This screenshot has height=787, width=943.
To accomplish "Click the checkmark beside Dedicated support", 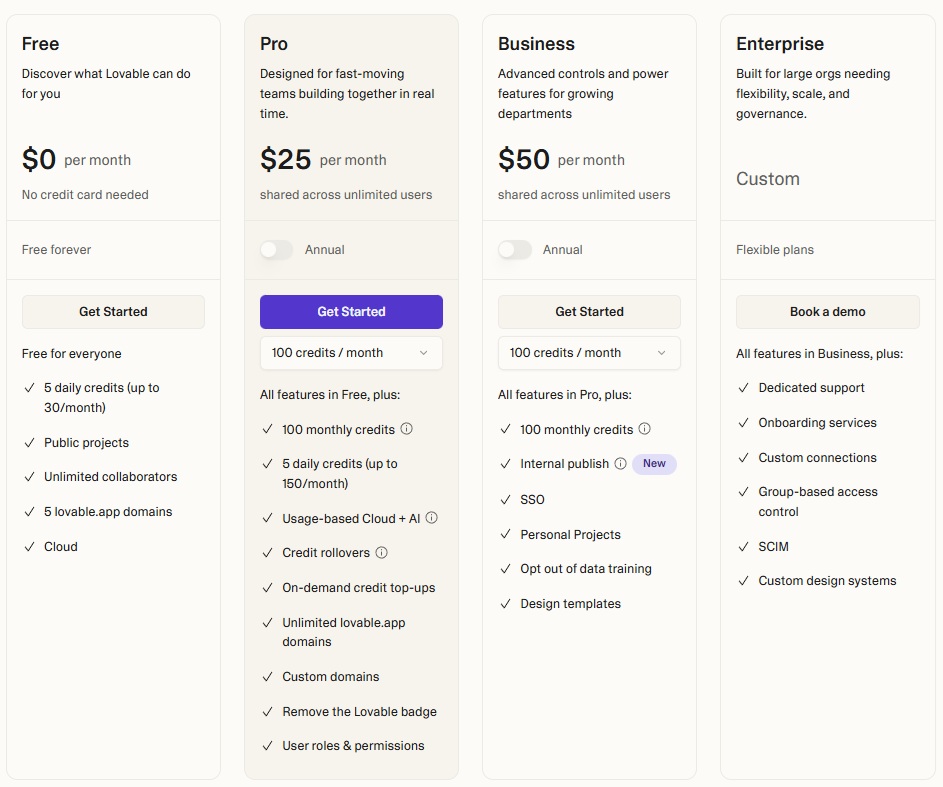I will pos(743,387).
